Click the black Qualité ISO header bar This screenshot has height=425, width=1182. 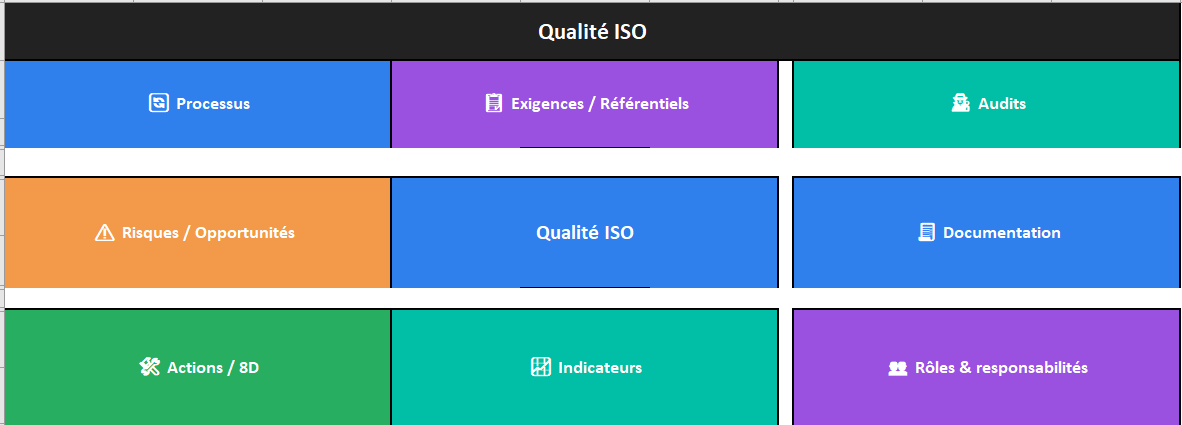pos(300,32)
